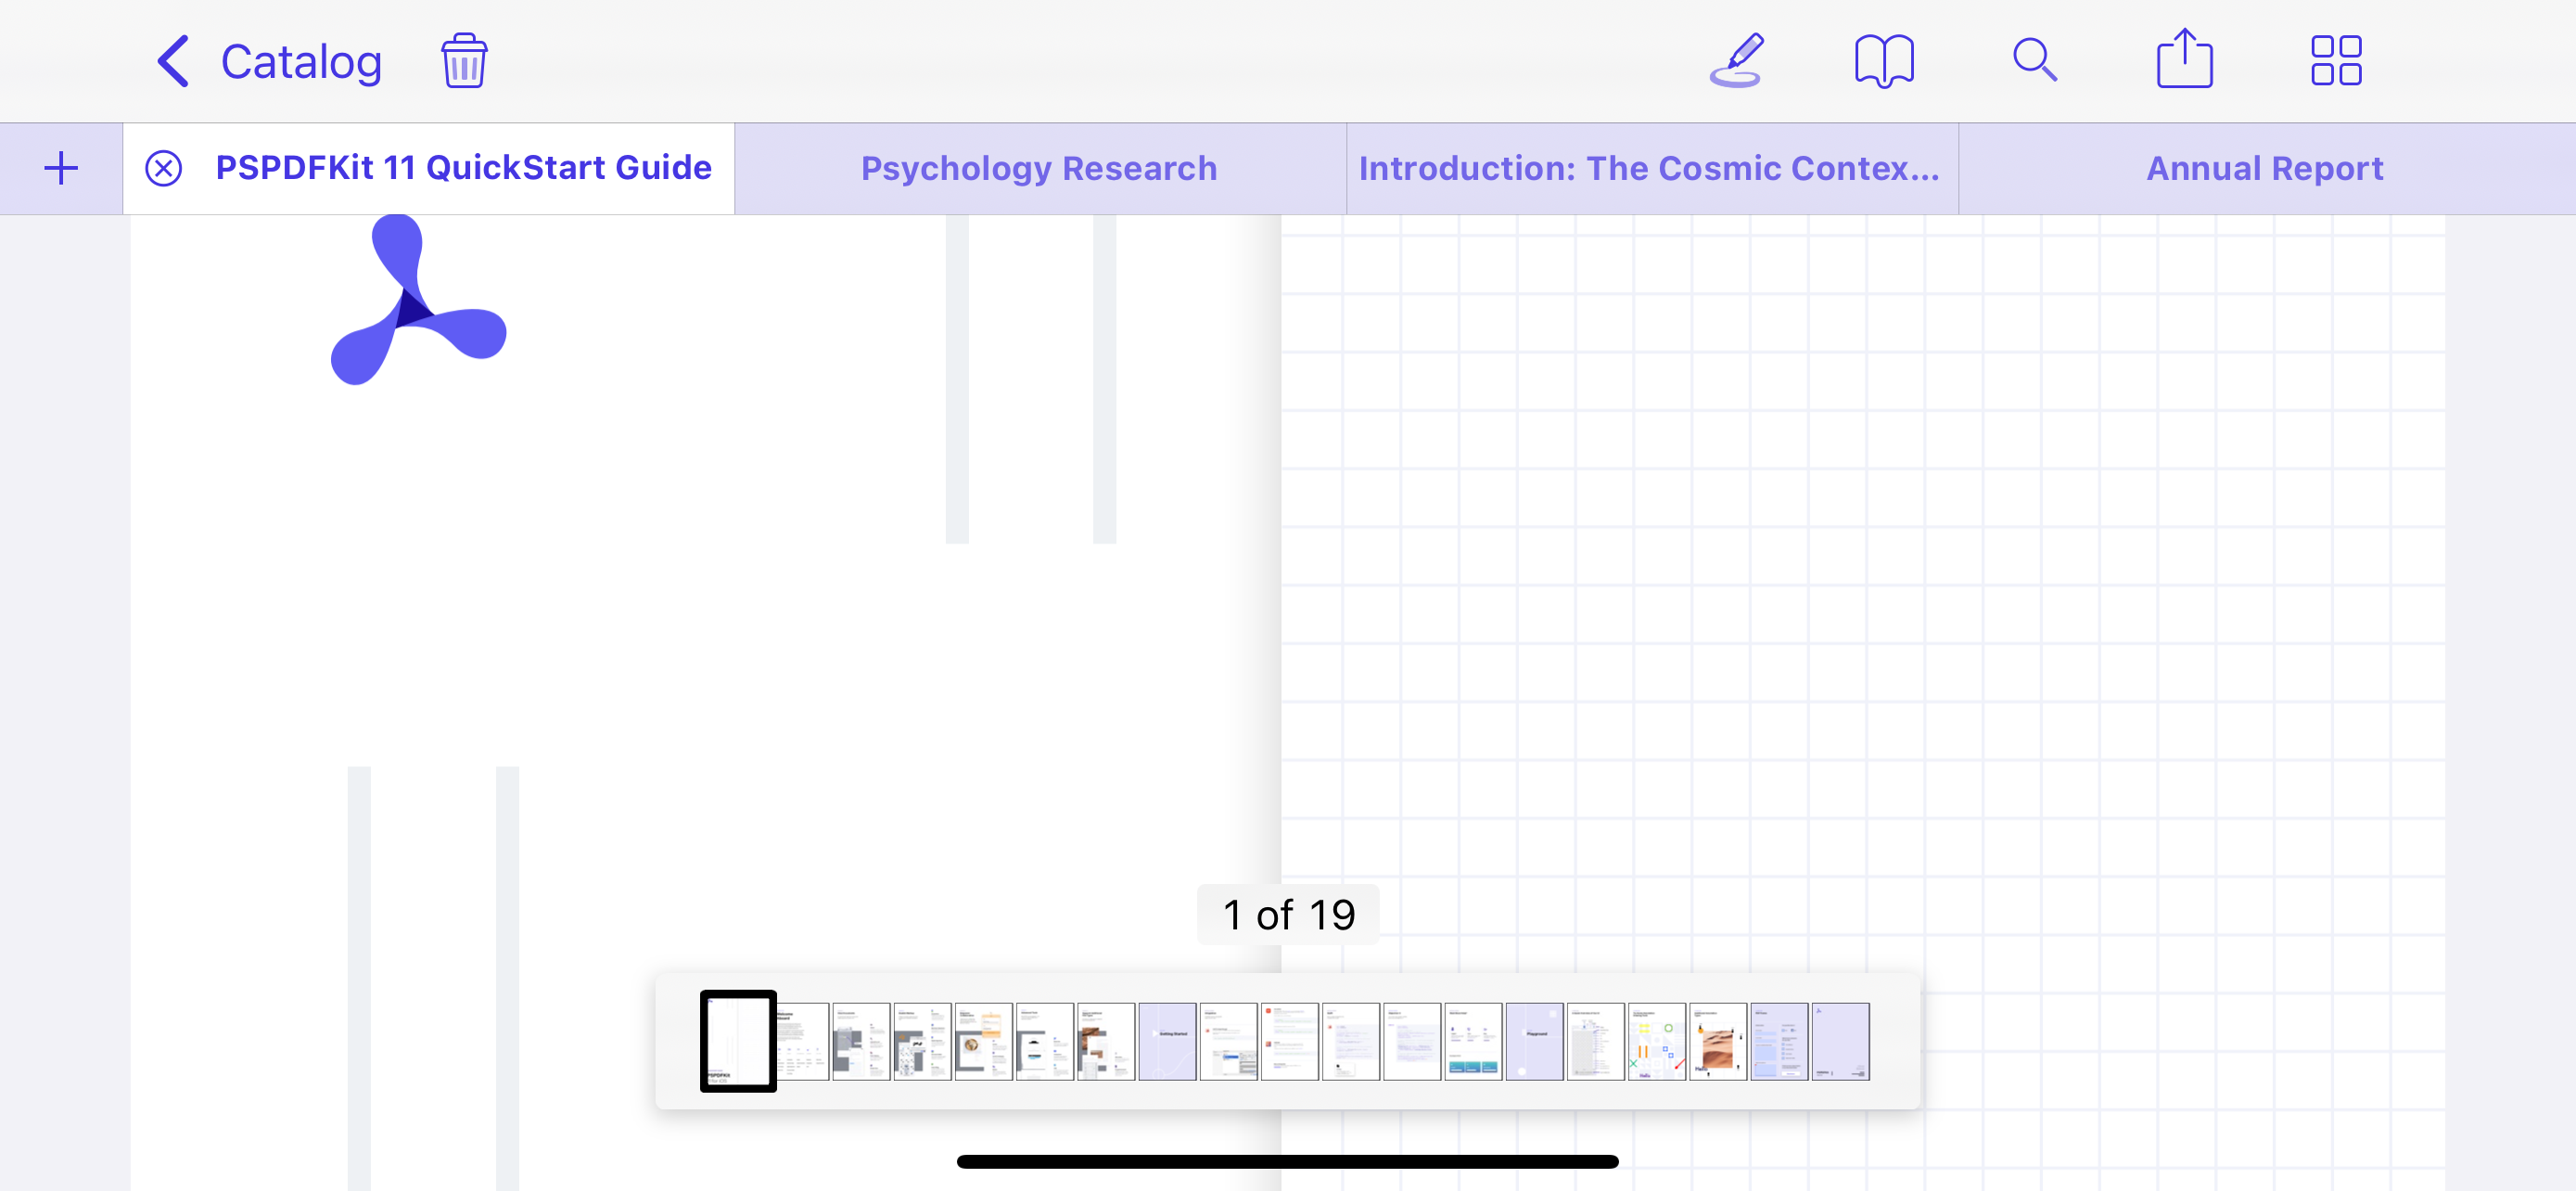The width and height of the screenshot is (2576, 1191).
Task: Tap the horizontal scroll indicator at bottom
Action: tap(1288, 1160)
